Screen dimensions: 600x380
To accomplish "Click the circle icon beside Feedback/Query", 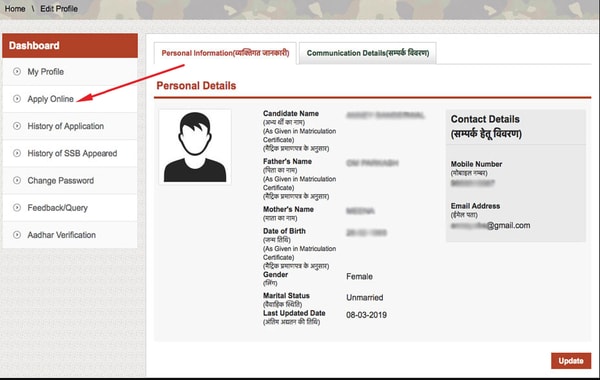I will (17, 207).
